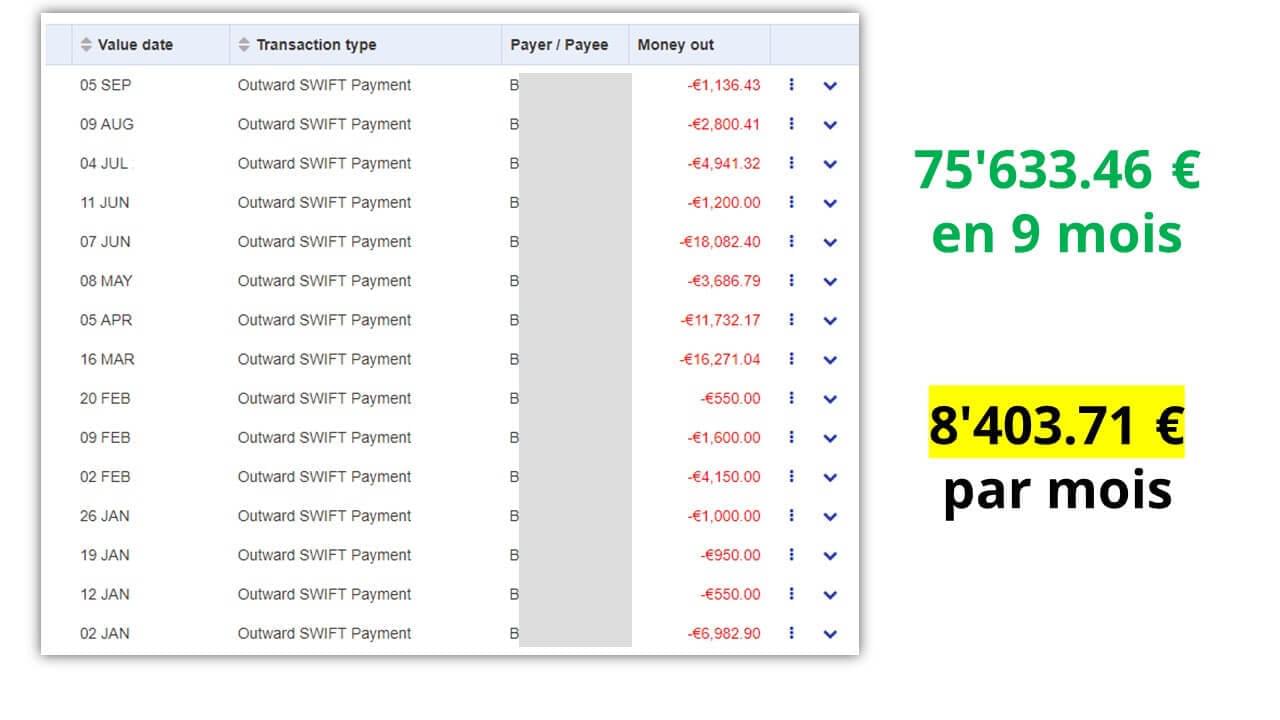The height and width of the screenshot is (720, 1280).
Task: Click the Money out column header
Action: click(676, 45)
